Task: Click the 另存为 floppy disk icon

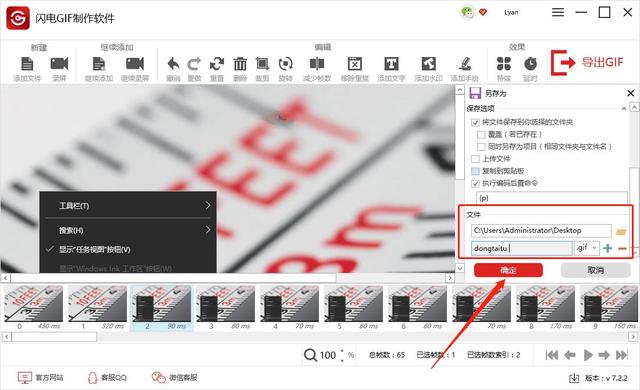Action: coord(475,93)
